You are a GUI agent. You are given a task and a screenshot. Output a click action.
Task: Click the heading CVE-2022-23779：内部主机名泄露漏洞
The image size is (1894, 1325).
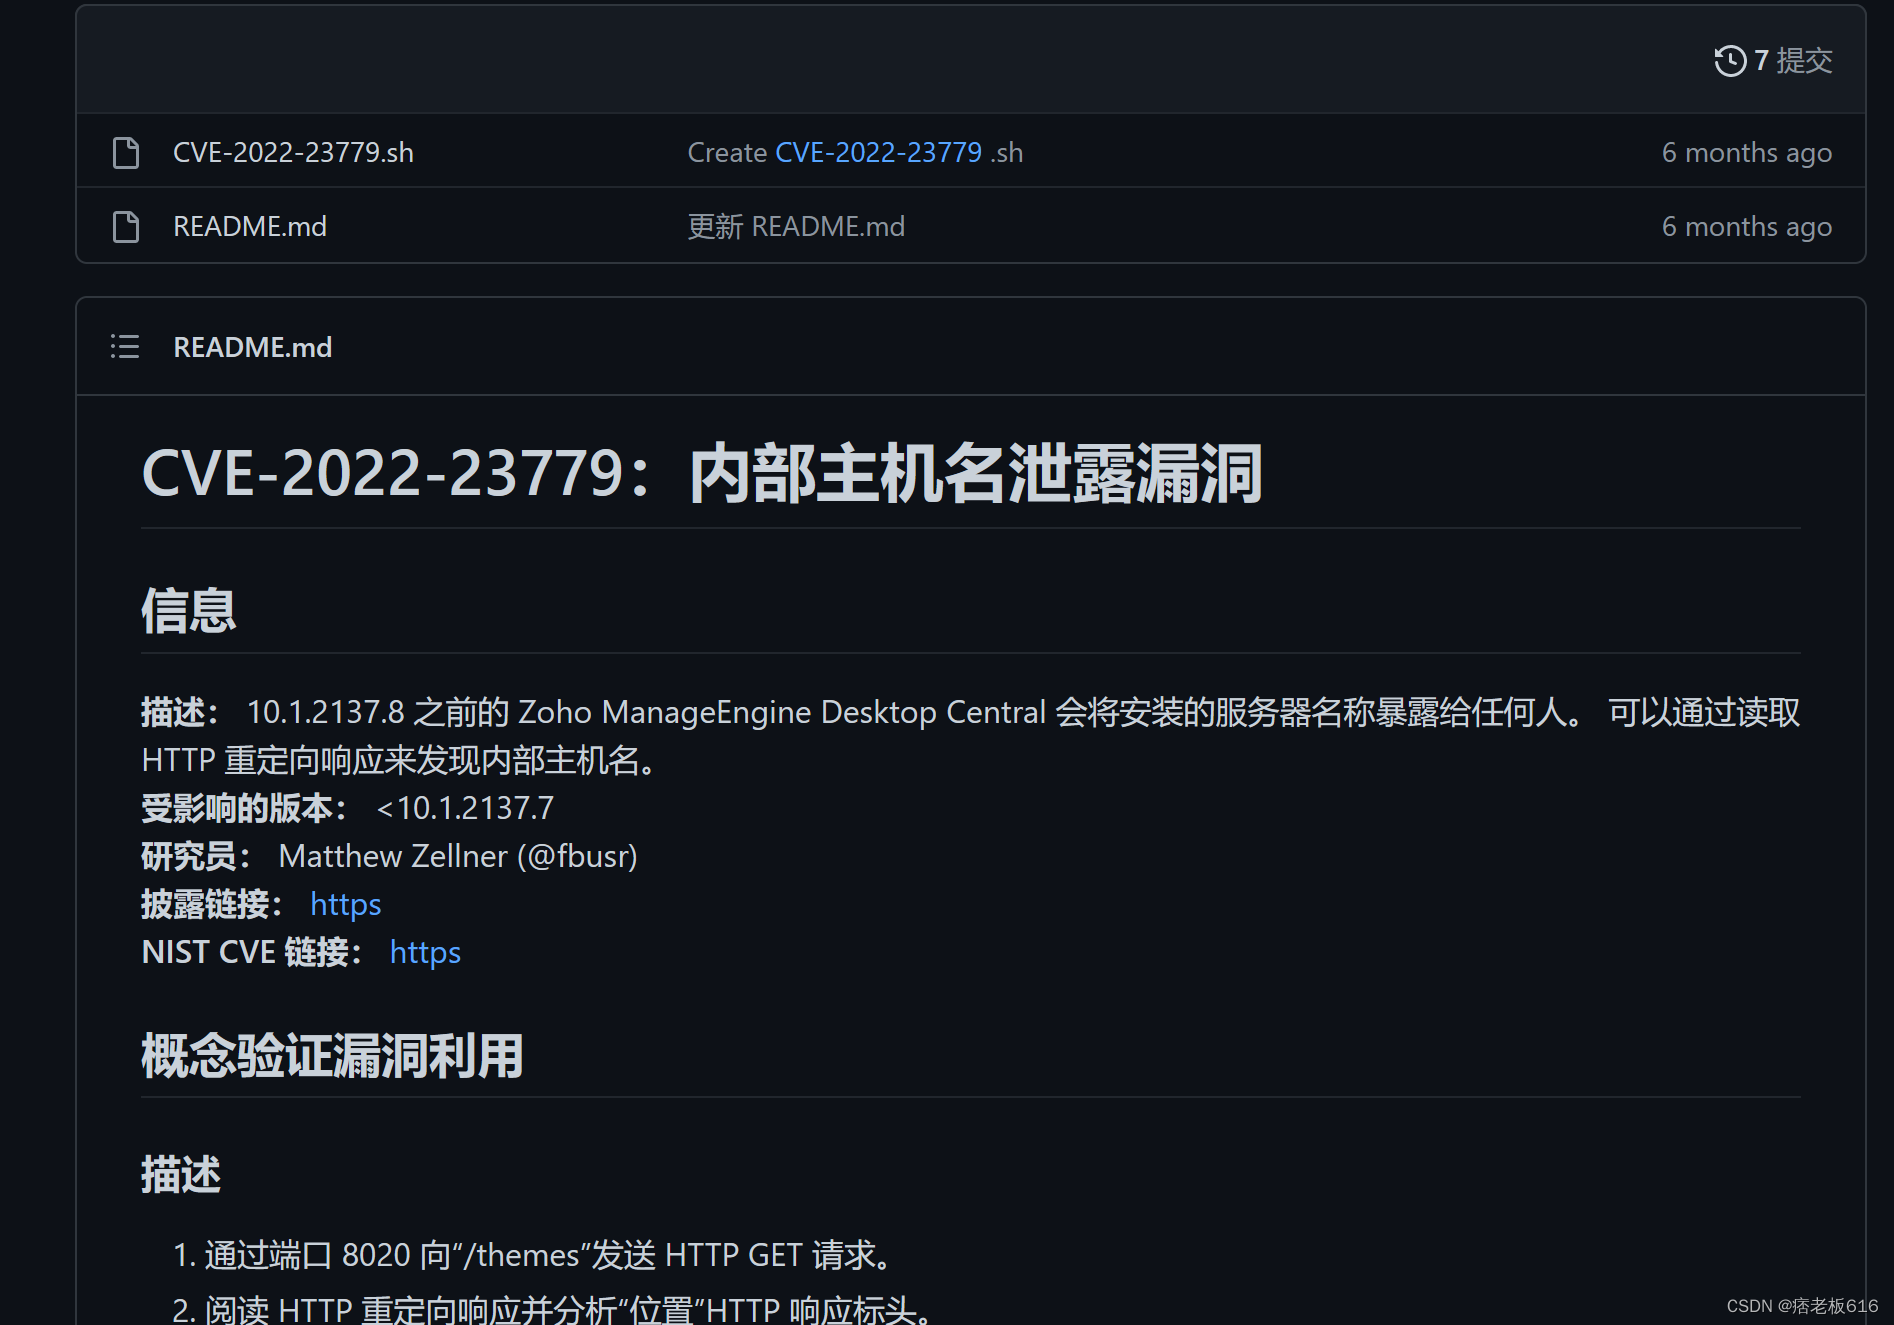click(702, 473)
